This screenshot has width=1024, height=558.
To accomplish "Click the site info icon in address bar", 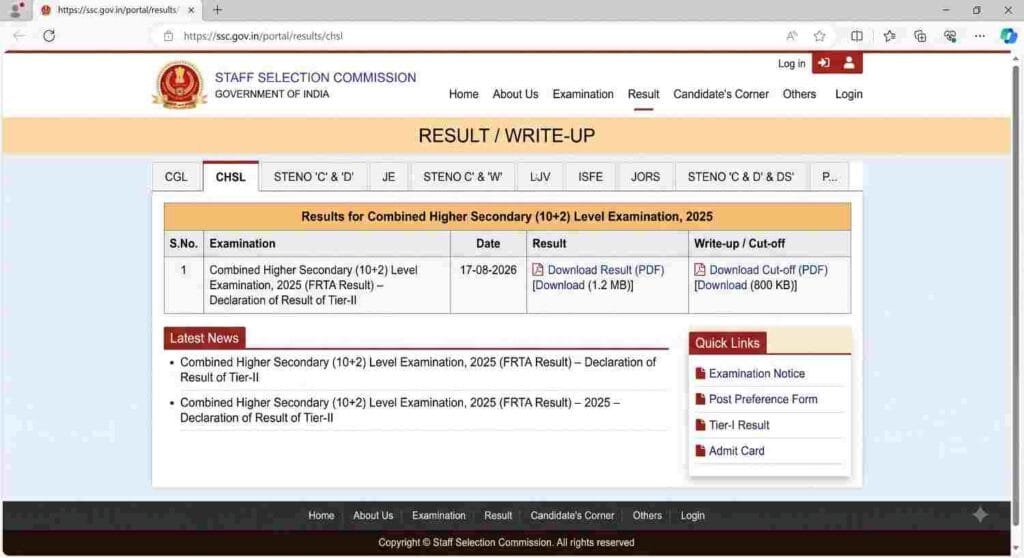I will 168,36.
